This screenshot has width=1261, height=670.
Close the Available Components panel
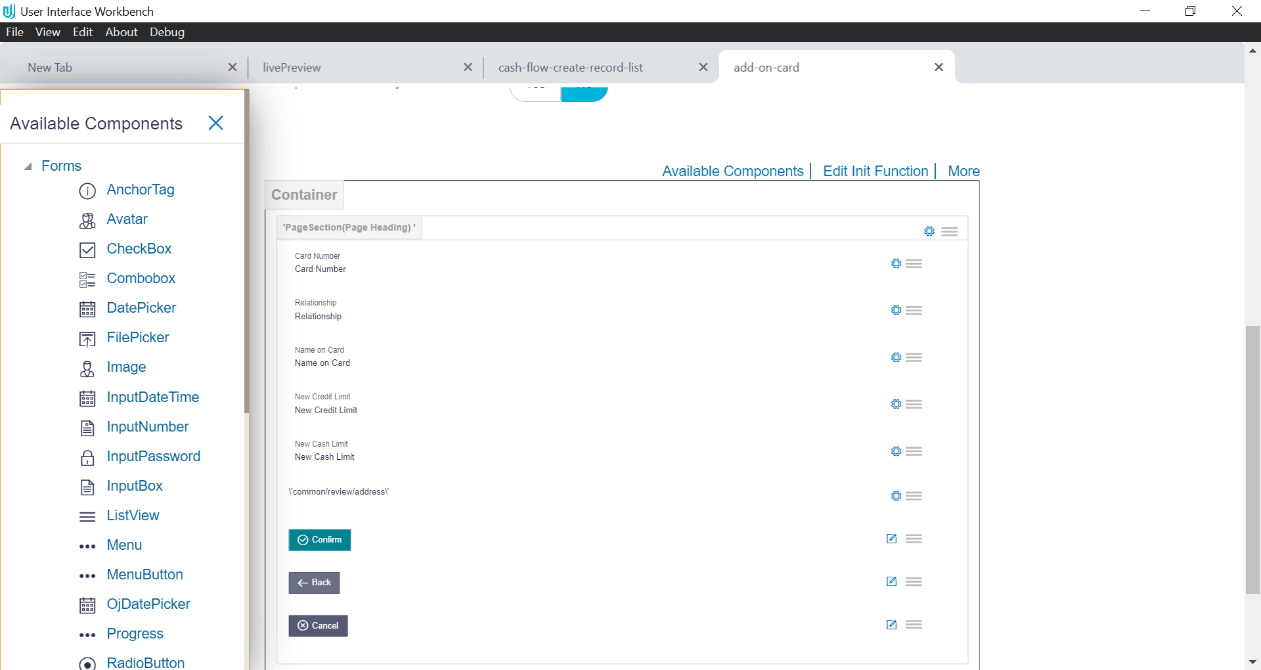pos(215,123)
